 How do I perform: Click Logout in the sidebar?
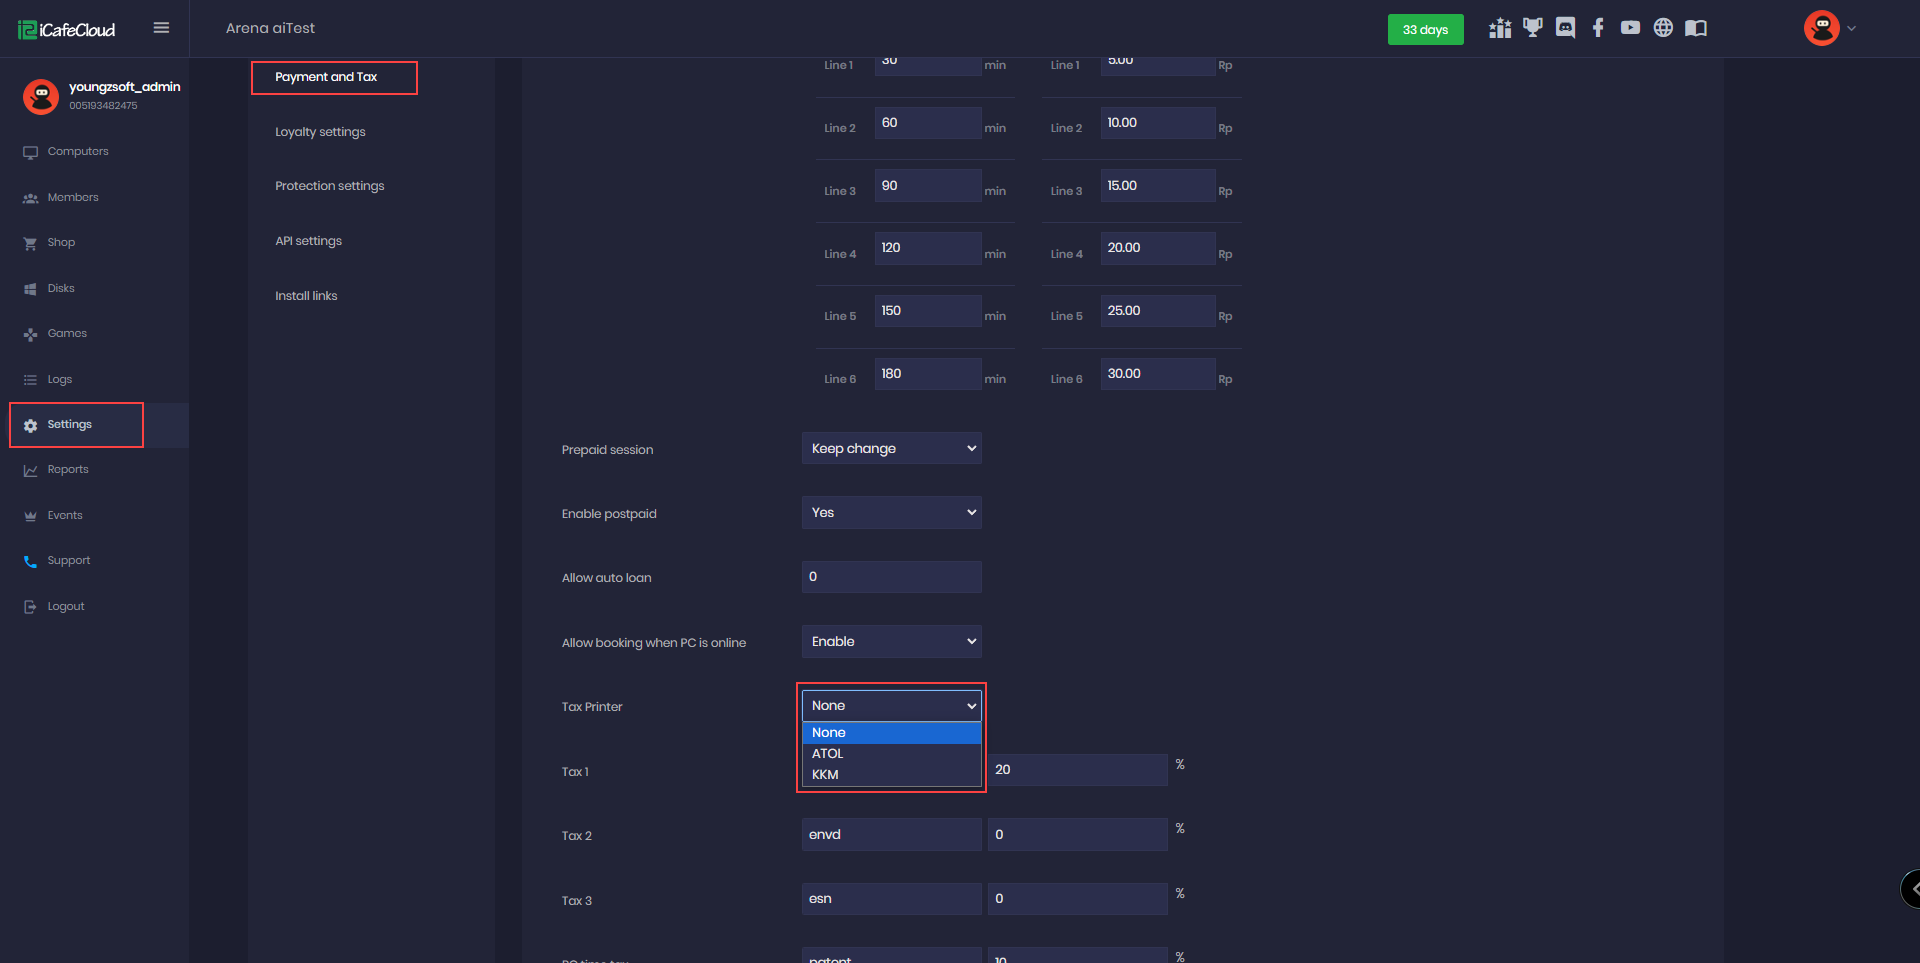pos(66,607)
